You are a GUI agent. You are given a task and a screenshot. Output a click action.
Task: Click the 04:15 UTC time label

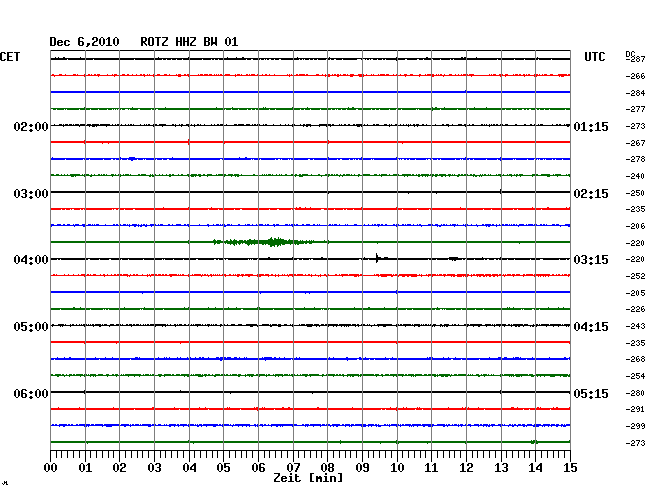(591, 327)
